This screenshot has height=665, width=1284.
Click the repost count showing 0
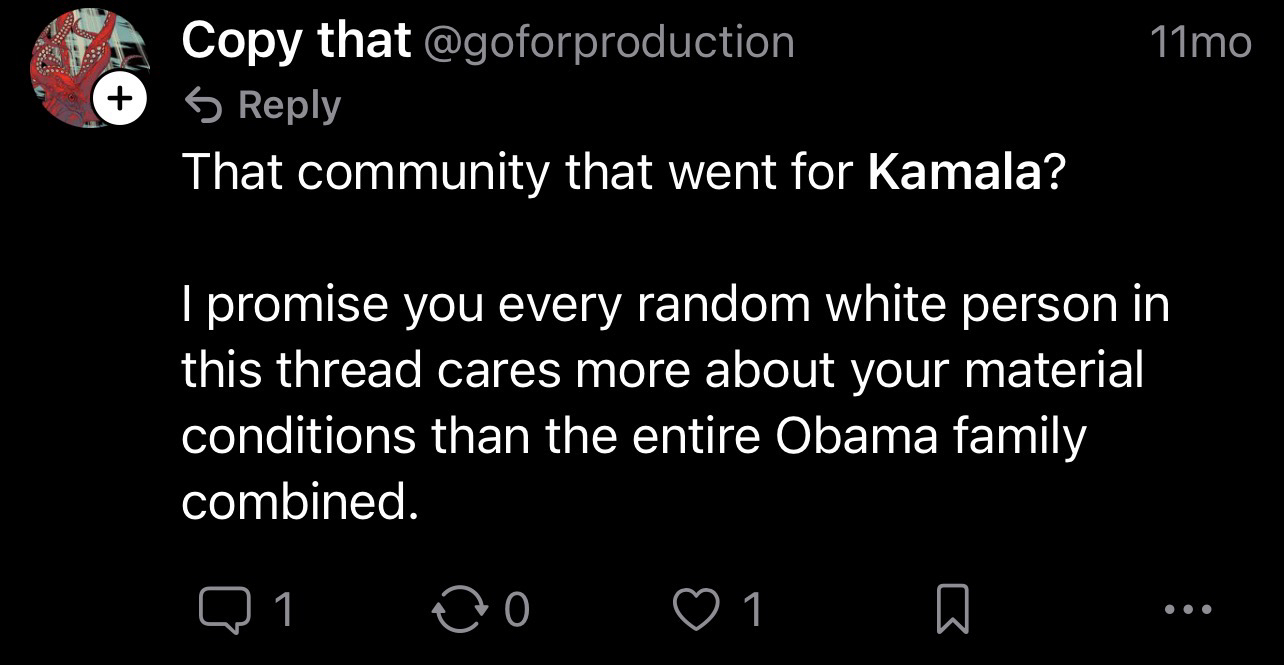pyautogui.click(x=515, y=609)
